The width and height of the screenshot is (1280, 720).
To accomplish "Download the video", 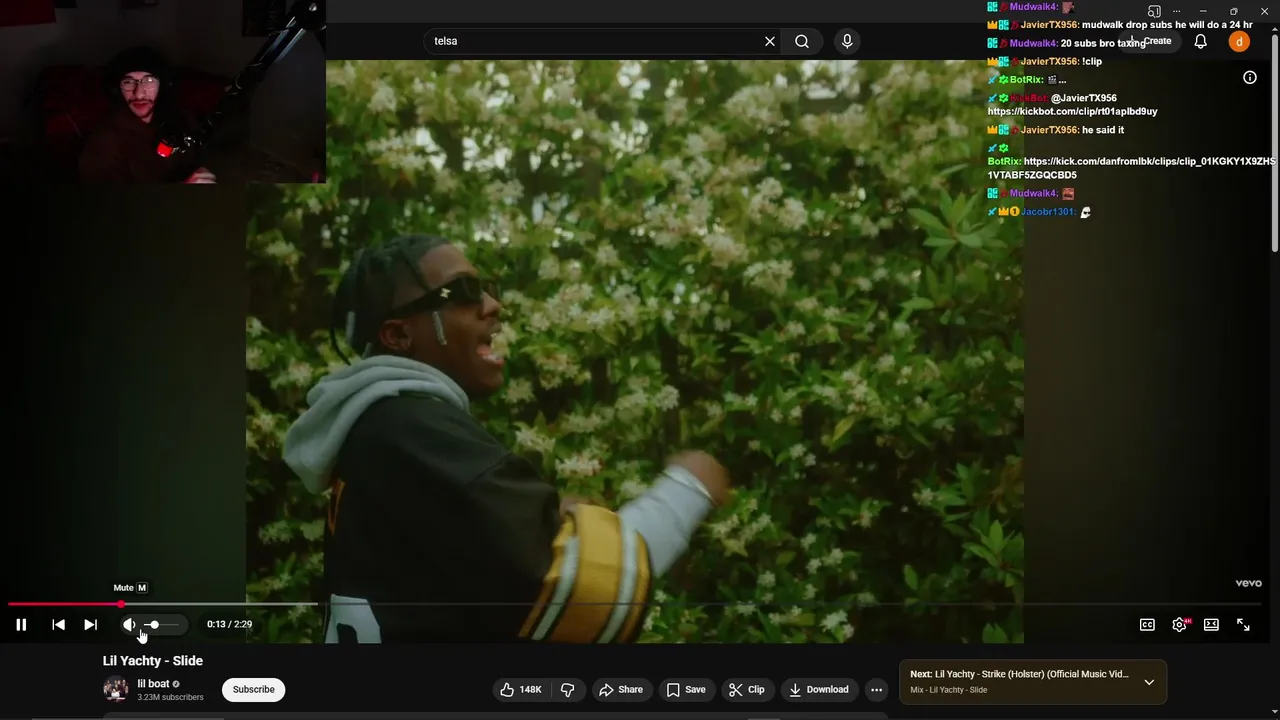I will click(x=819, y=689).
